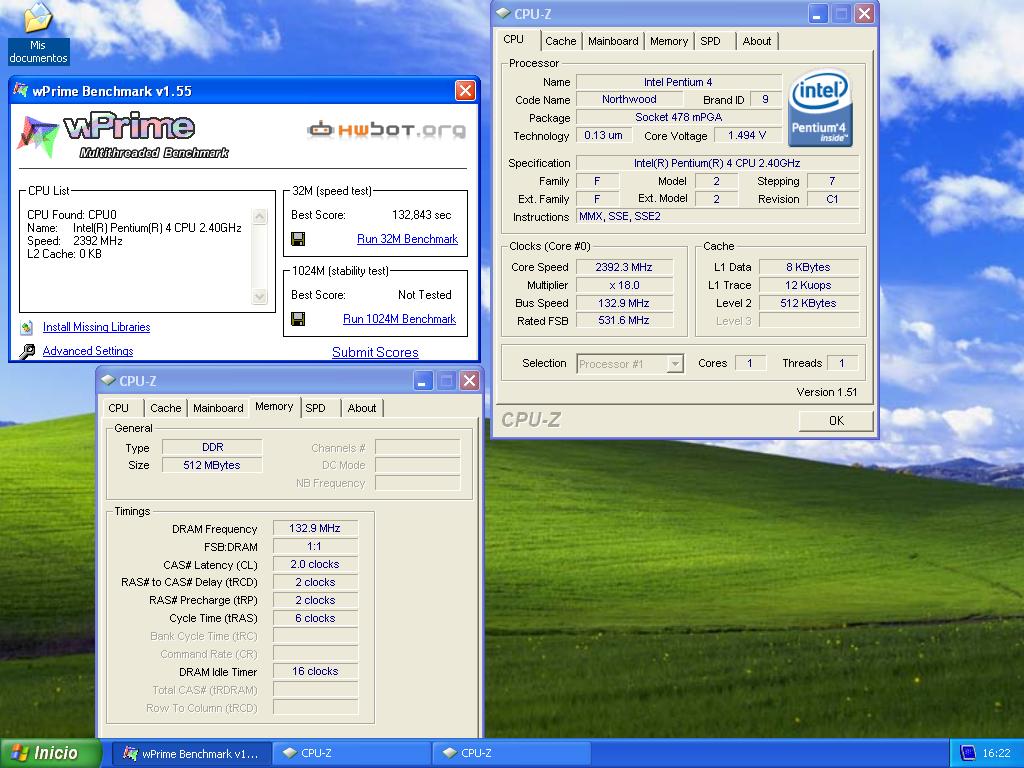This screenshot has width=1024, height=768.
Task: Open the Processor #1 selection dropdown
Action: click(675, 364)
